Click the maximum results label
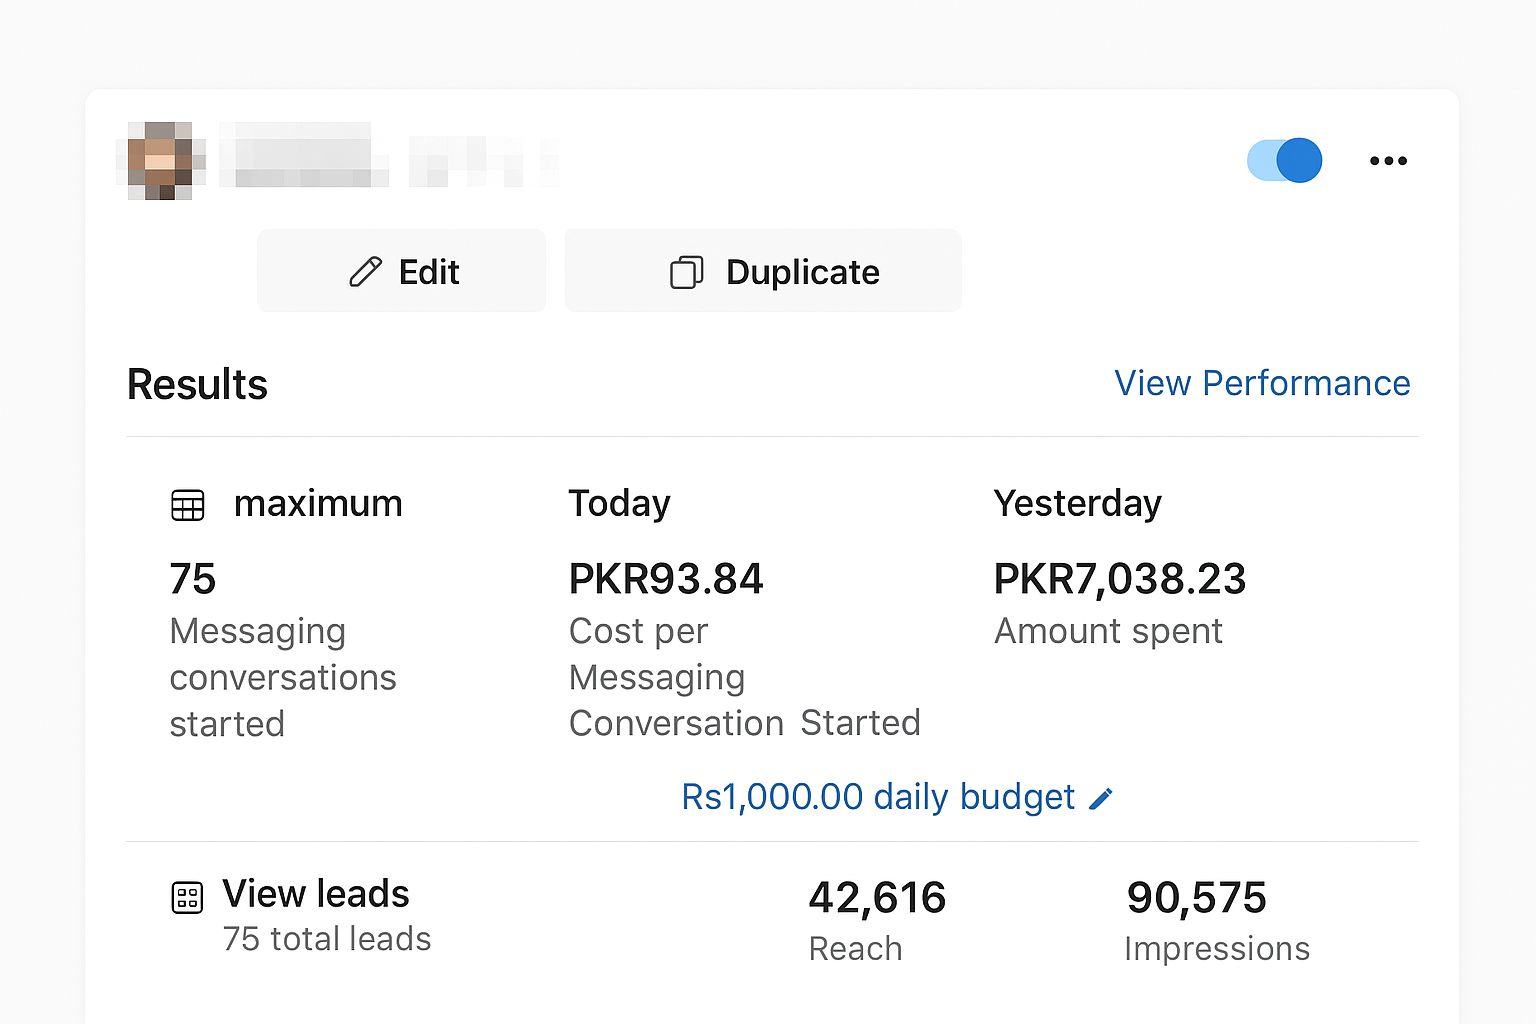 [318, 504]
